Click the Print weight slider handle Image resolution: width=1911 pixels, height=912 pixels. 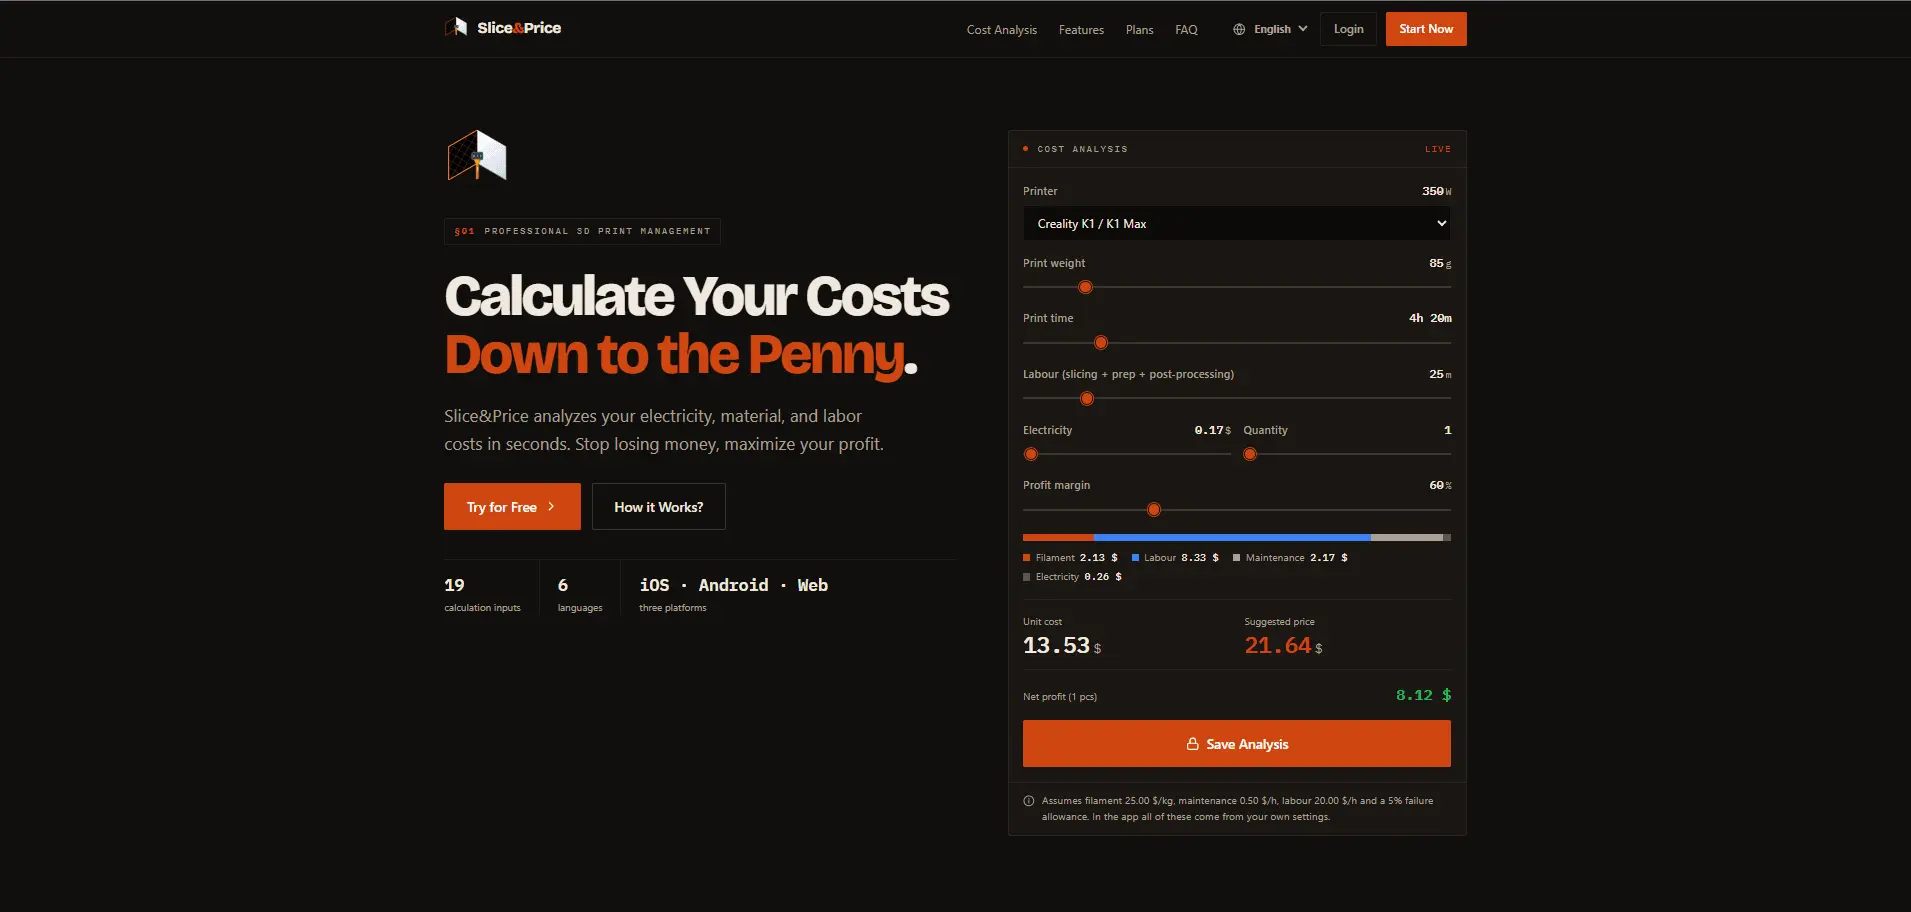(1085, 287)
